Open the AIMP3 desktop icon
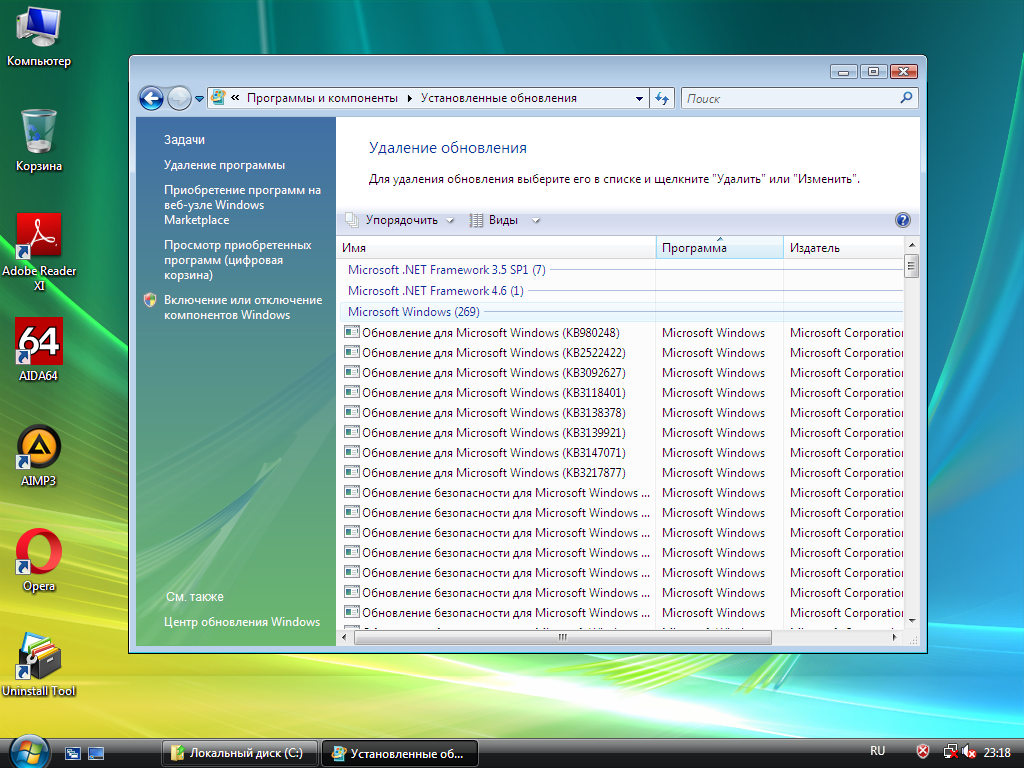The width and height of the screenshot is (1024, 768). pyautogui.click(x=39, y=447)
